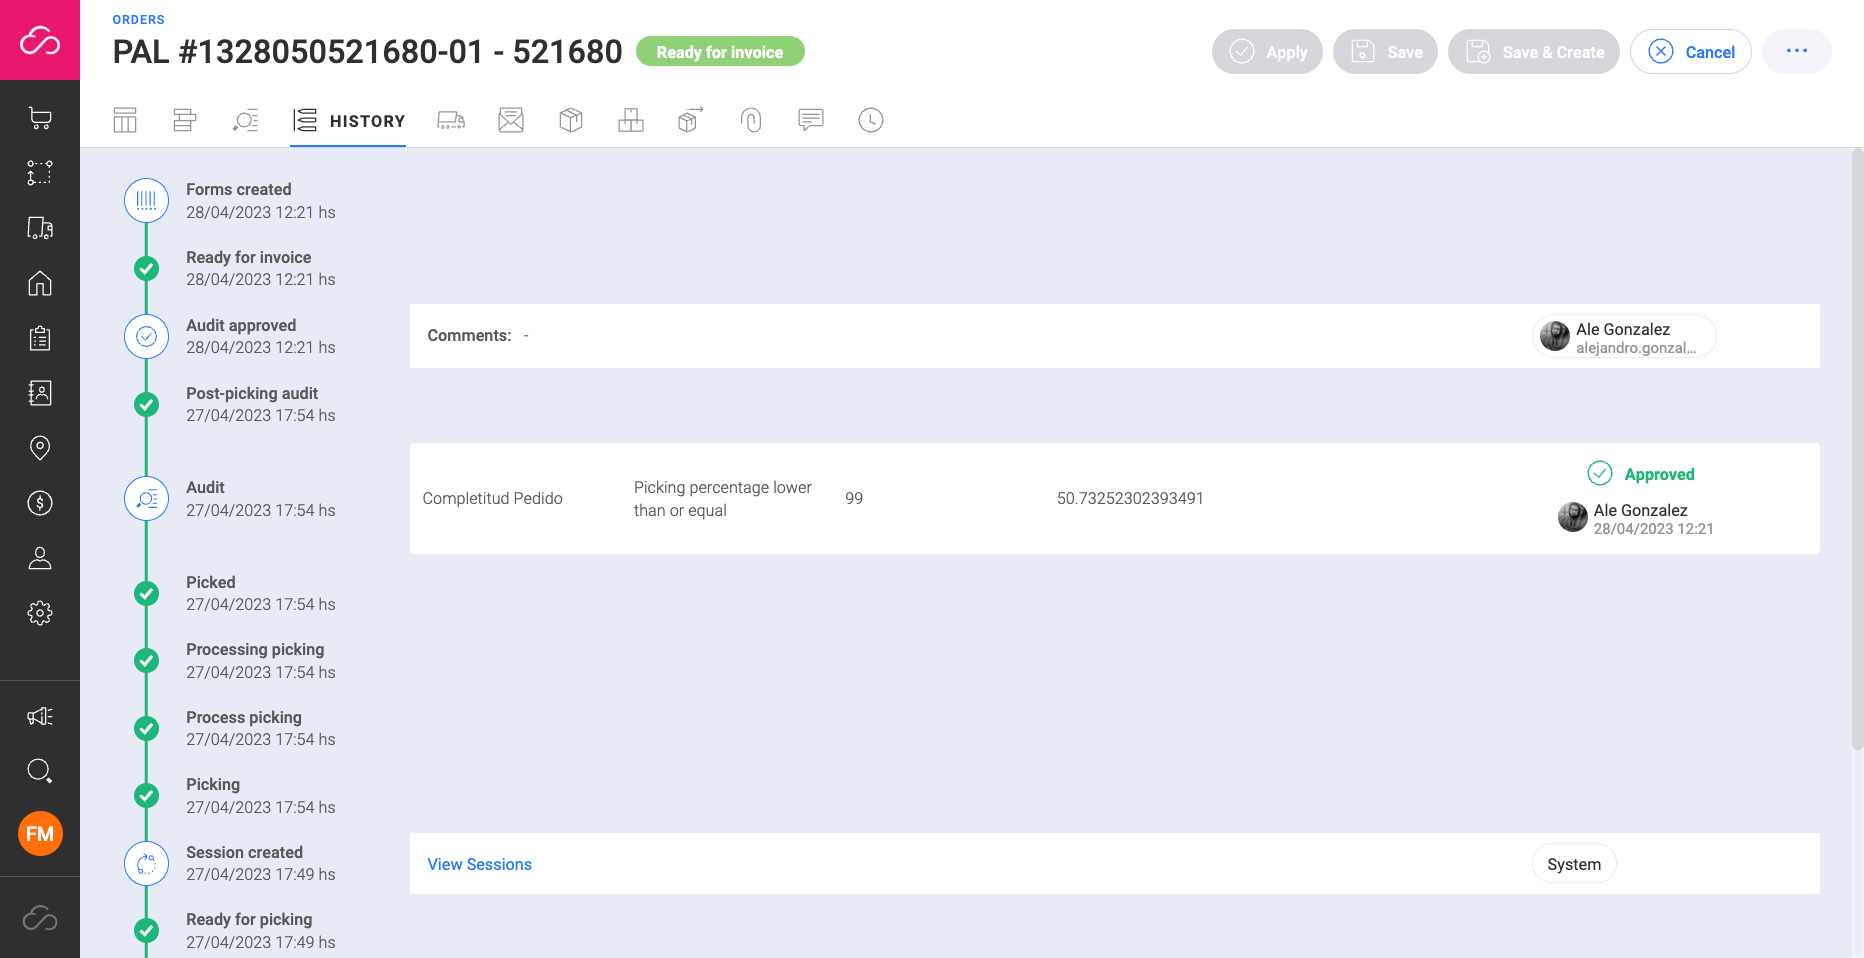Select the location pin sidebar icon

tap(40, 447)
